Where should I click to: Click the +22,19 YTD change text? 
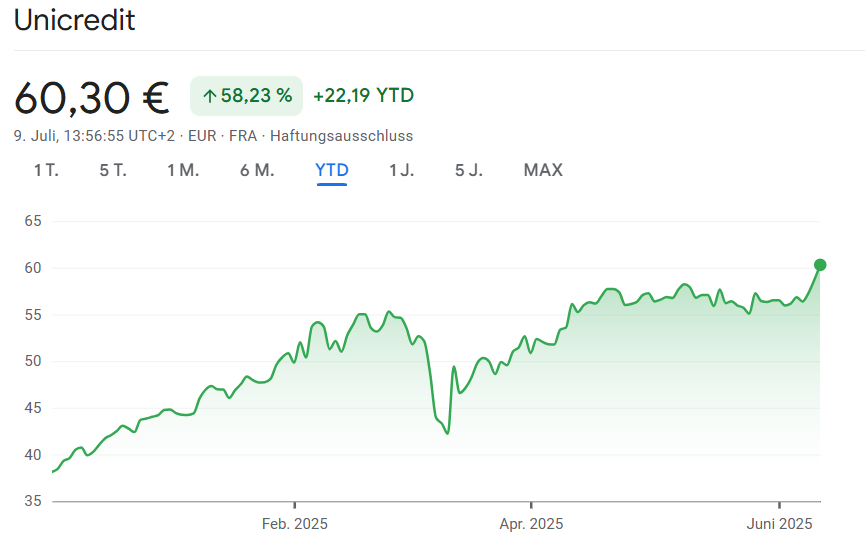pyautogui.click(x=364, y=95)
